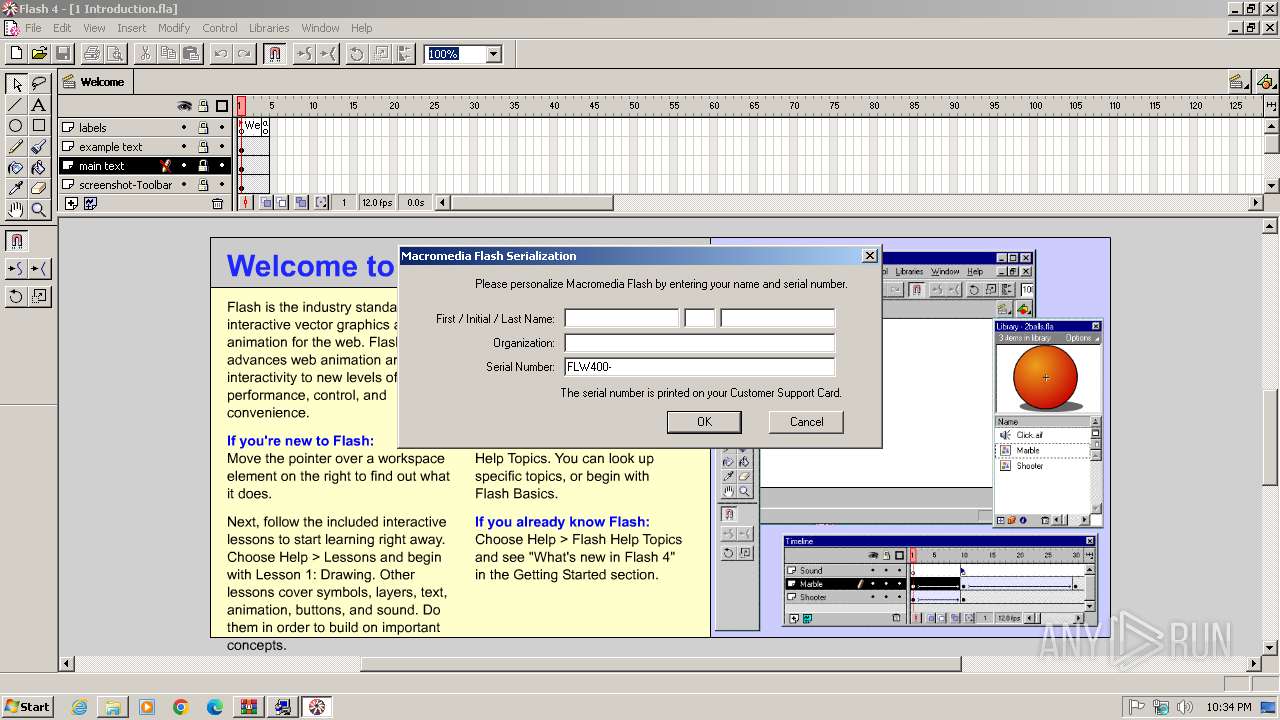
Task: Click the timeline horizontal scrollbar thumb
Action: [531, 203]
